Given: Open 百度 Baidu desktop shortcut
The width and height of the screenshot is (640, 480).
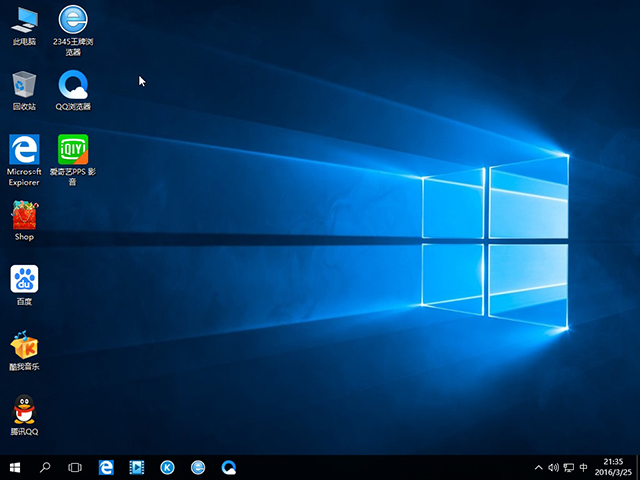Looking at the screenshot, I should pyautogui.click(x=24, y=280).
